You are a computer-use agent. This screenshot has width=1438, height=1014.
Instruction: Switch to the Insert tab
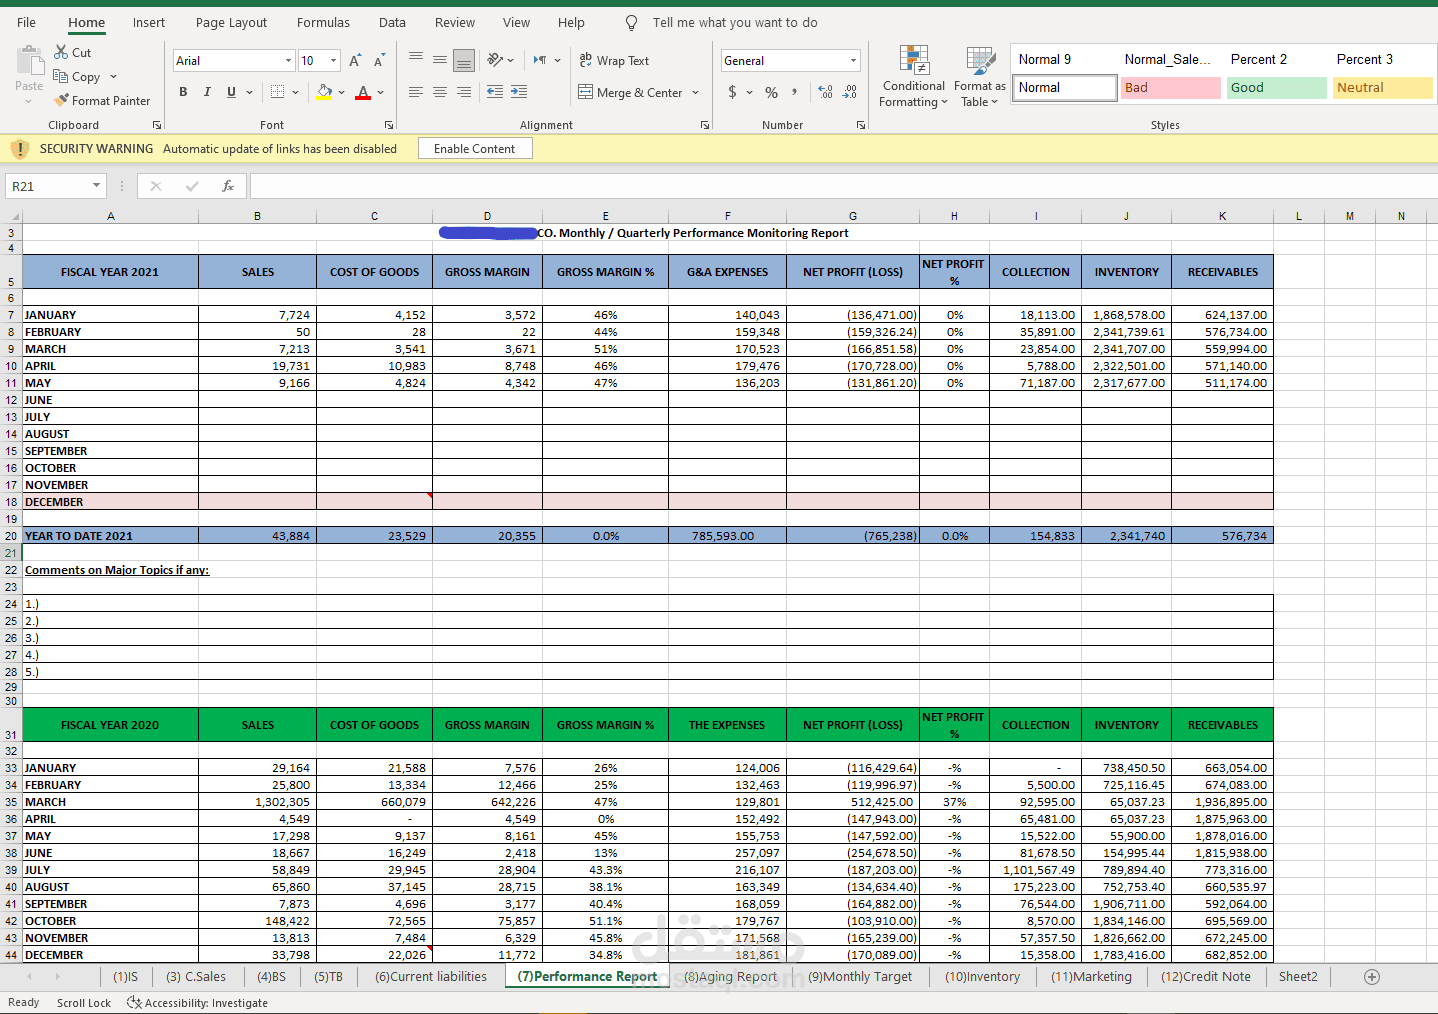tap(149, 22)
